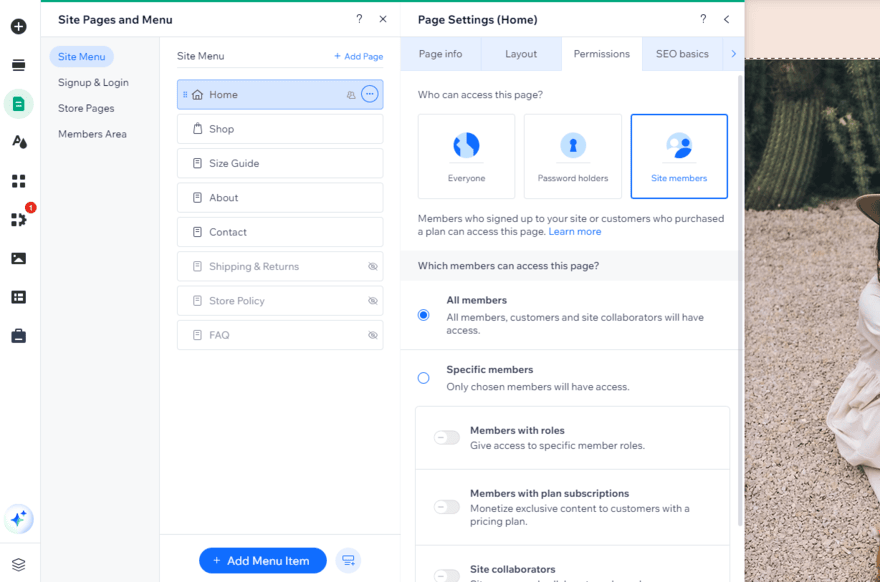Screen dimensions: 880x582
Task: Click the Add Menu Item button
Action: pyautogui.click(x=262, y=560)
